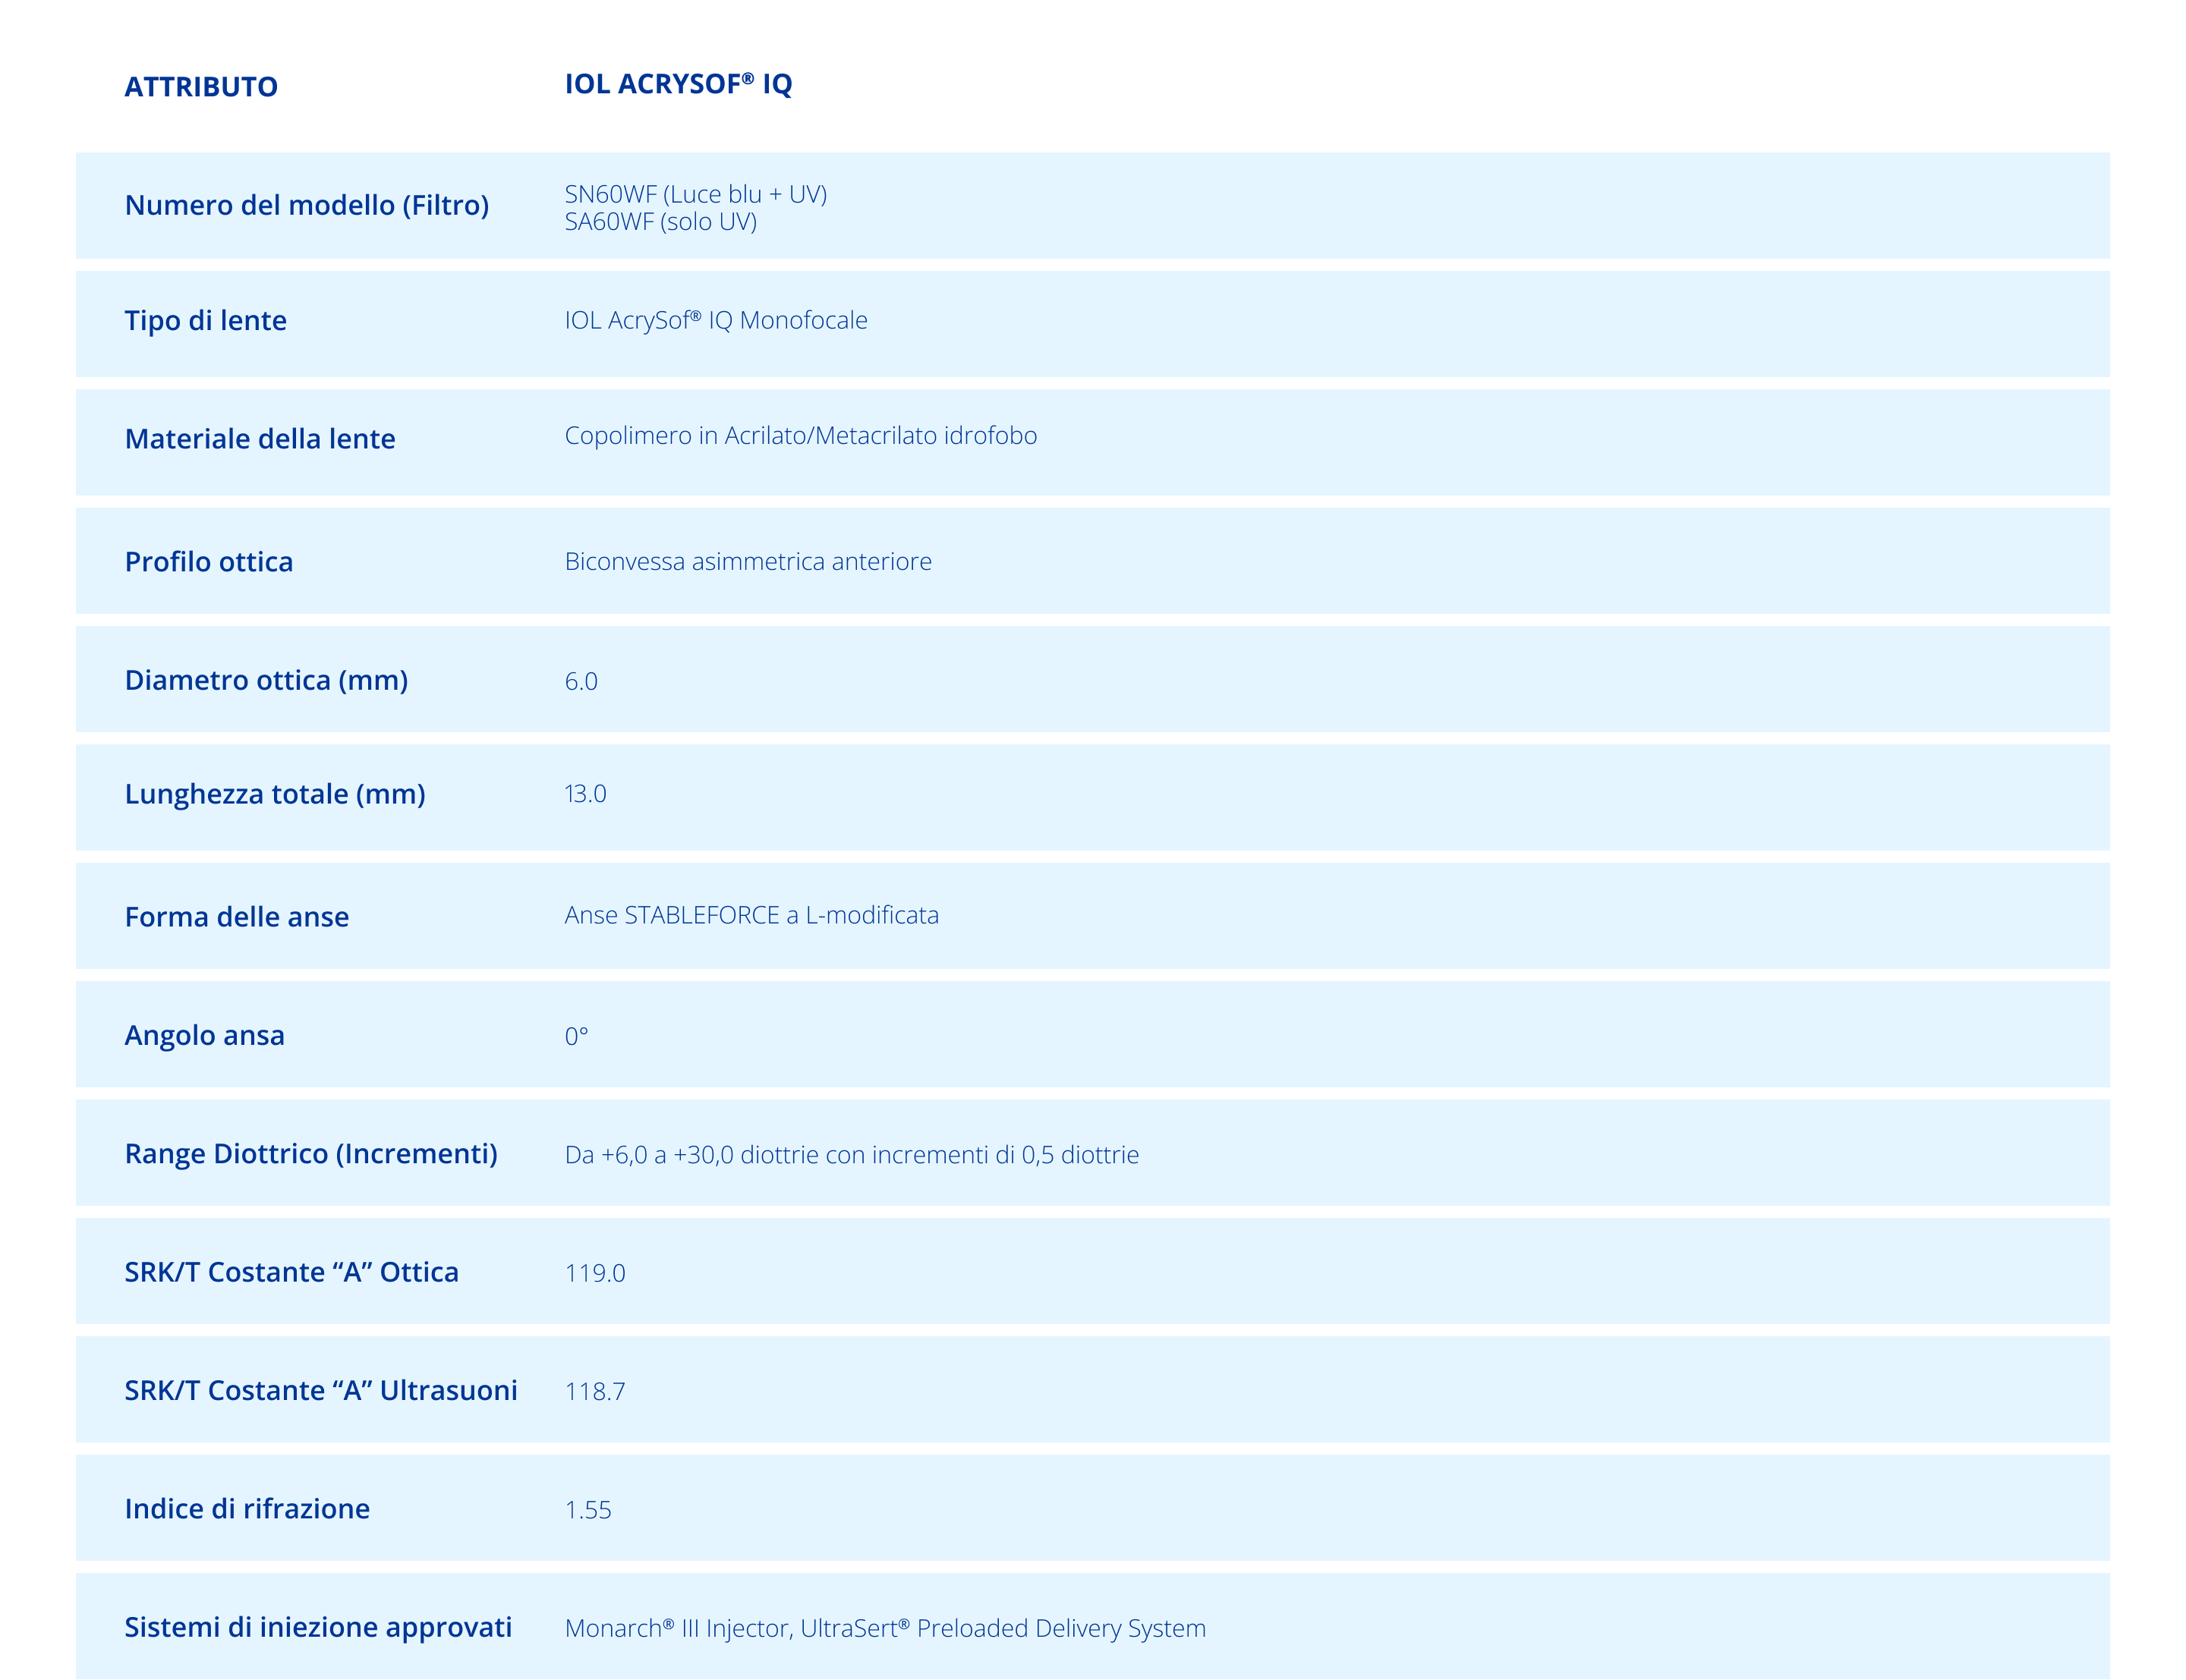
Task: Select 'SRK/T Costante "A" Ottica' label
Action: [291, 1272]
